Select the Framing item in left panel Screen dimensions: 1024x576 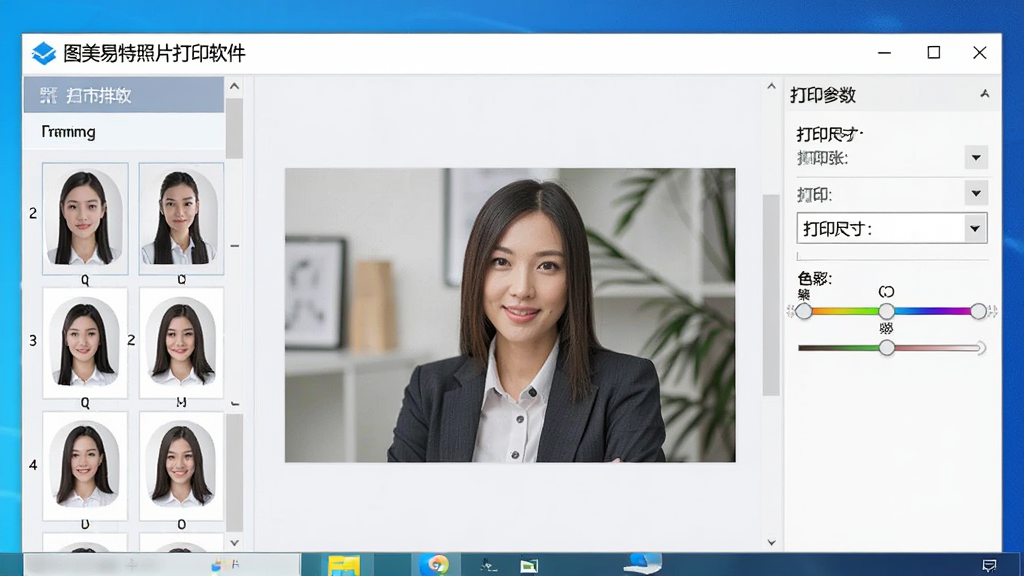click(123, 131)
